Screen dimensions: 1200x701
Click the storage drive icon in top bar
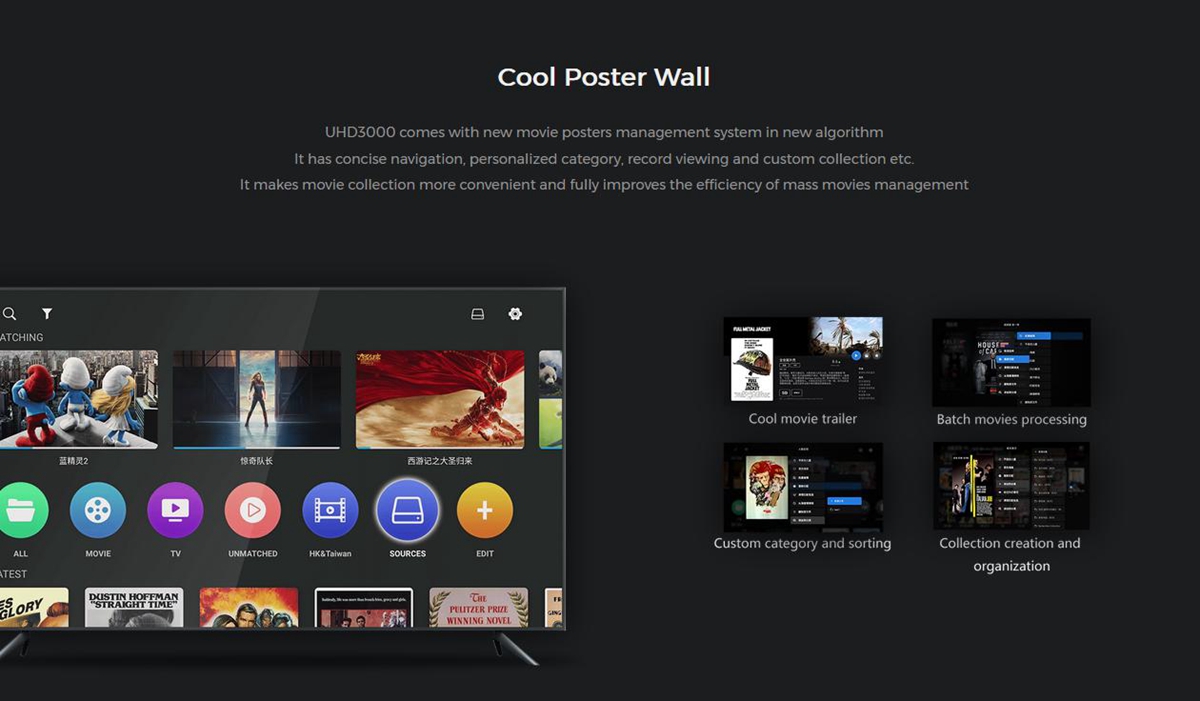477,314
